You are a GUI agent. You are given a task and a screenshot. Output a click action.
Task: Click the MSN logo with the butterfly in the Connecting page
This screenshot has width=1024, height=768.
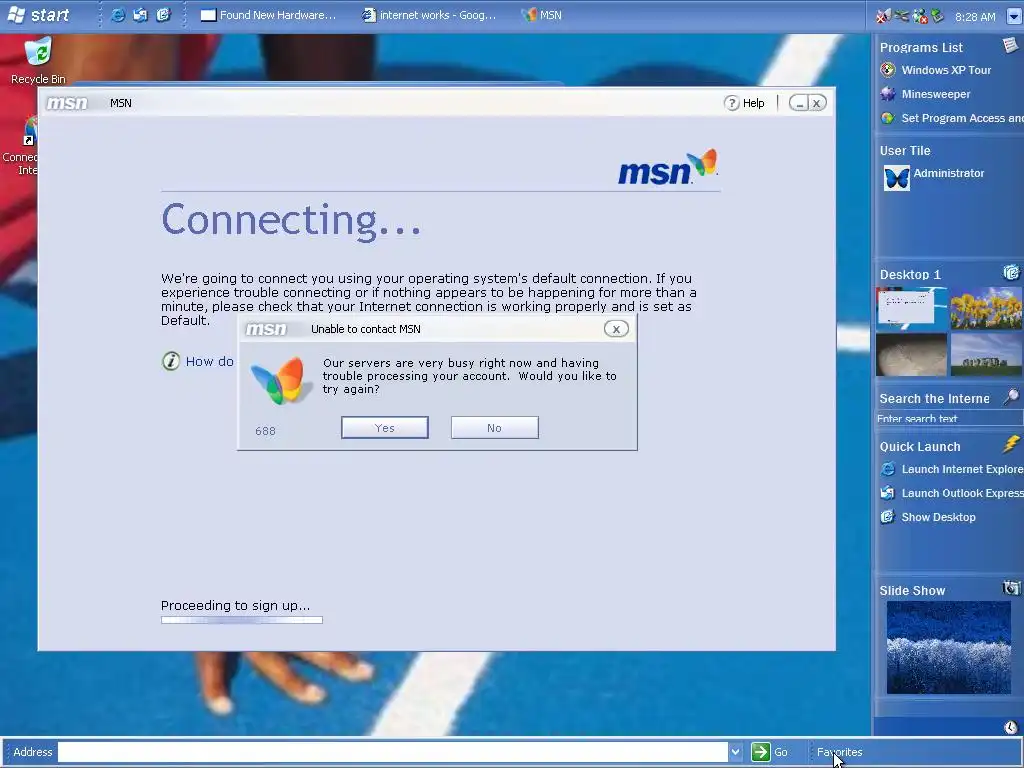tap(667, 167)
